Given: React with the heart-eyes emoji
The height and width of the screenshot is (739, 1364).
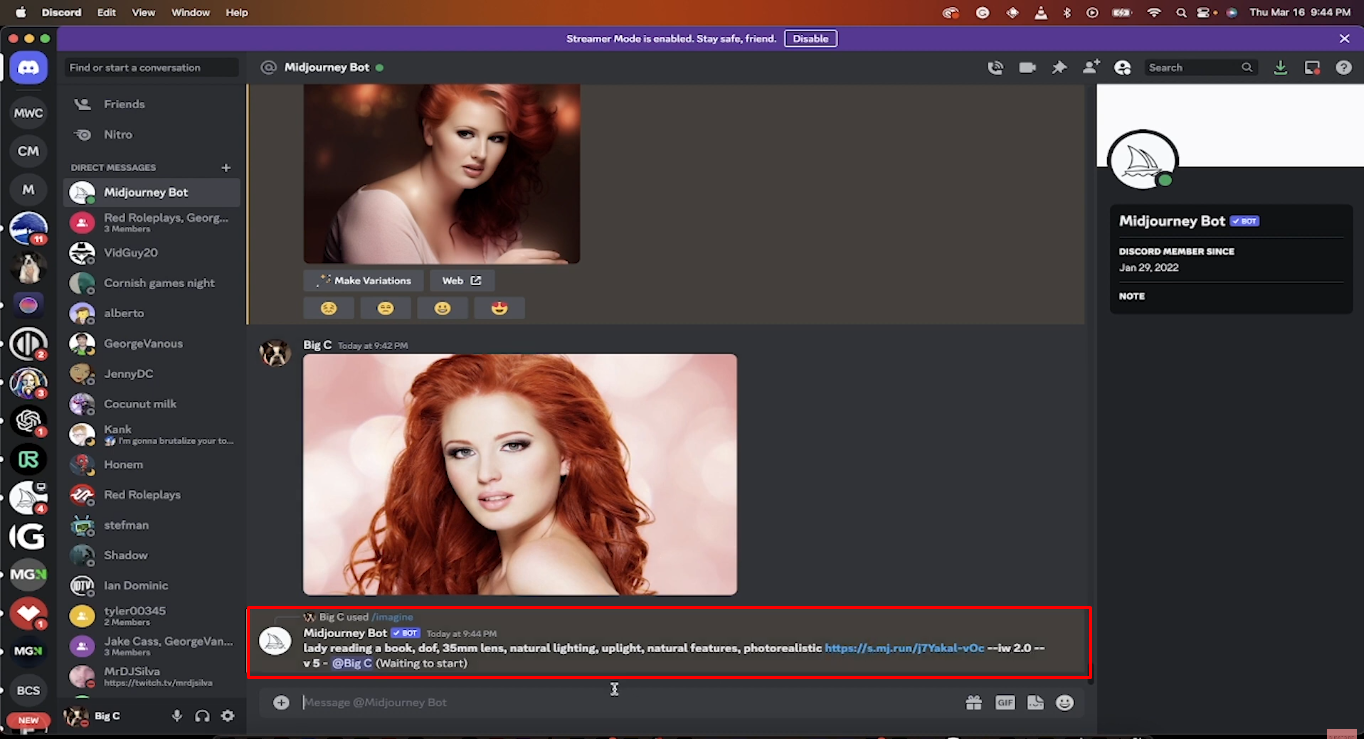Looking at the screenshot, I should pos(499,308).
